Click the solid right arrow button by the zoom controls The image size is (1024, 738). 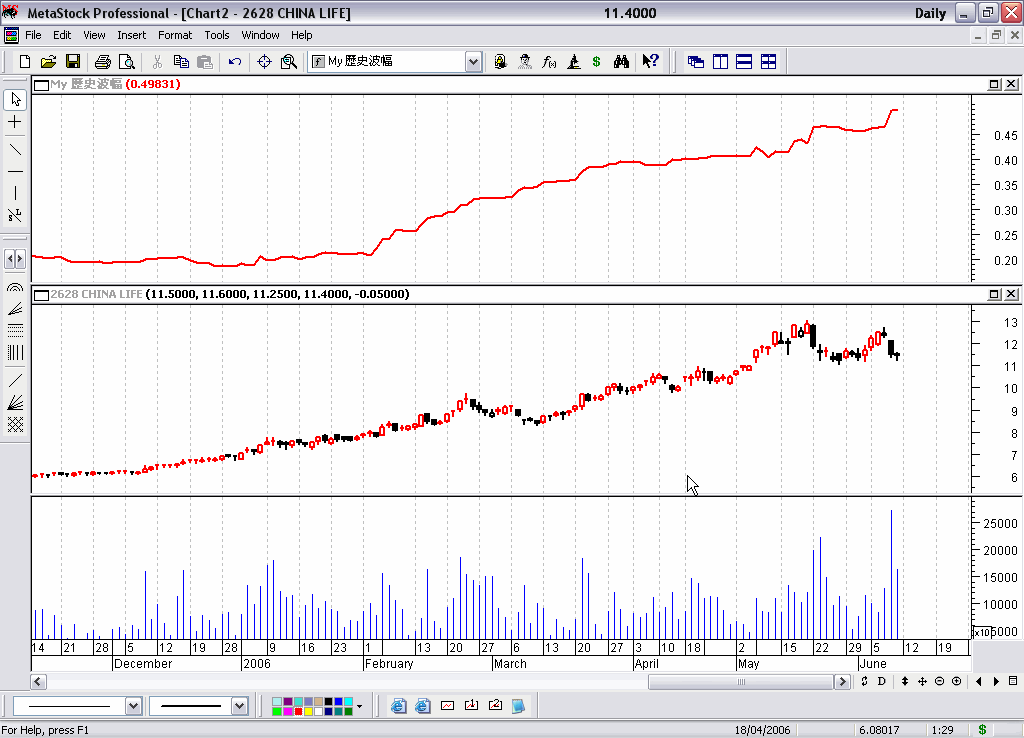996,681
